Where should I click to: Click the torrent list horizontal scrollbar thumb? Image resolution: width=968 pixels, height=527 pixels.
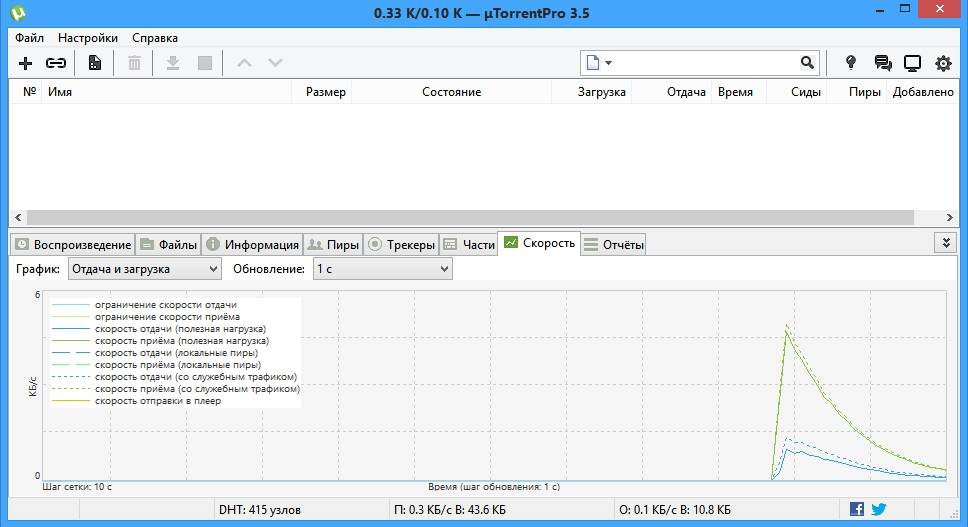click(x=470, y=217)
